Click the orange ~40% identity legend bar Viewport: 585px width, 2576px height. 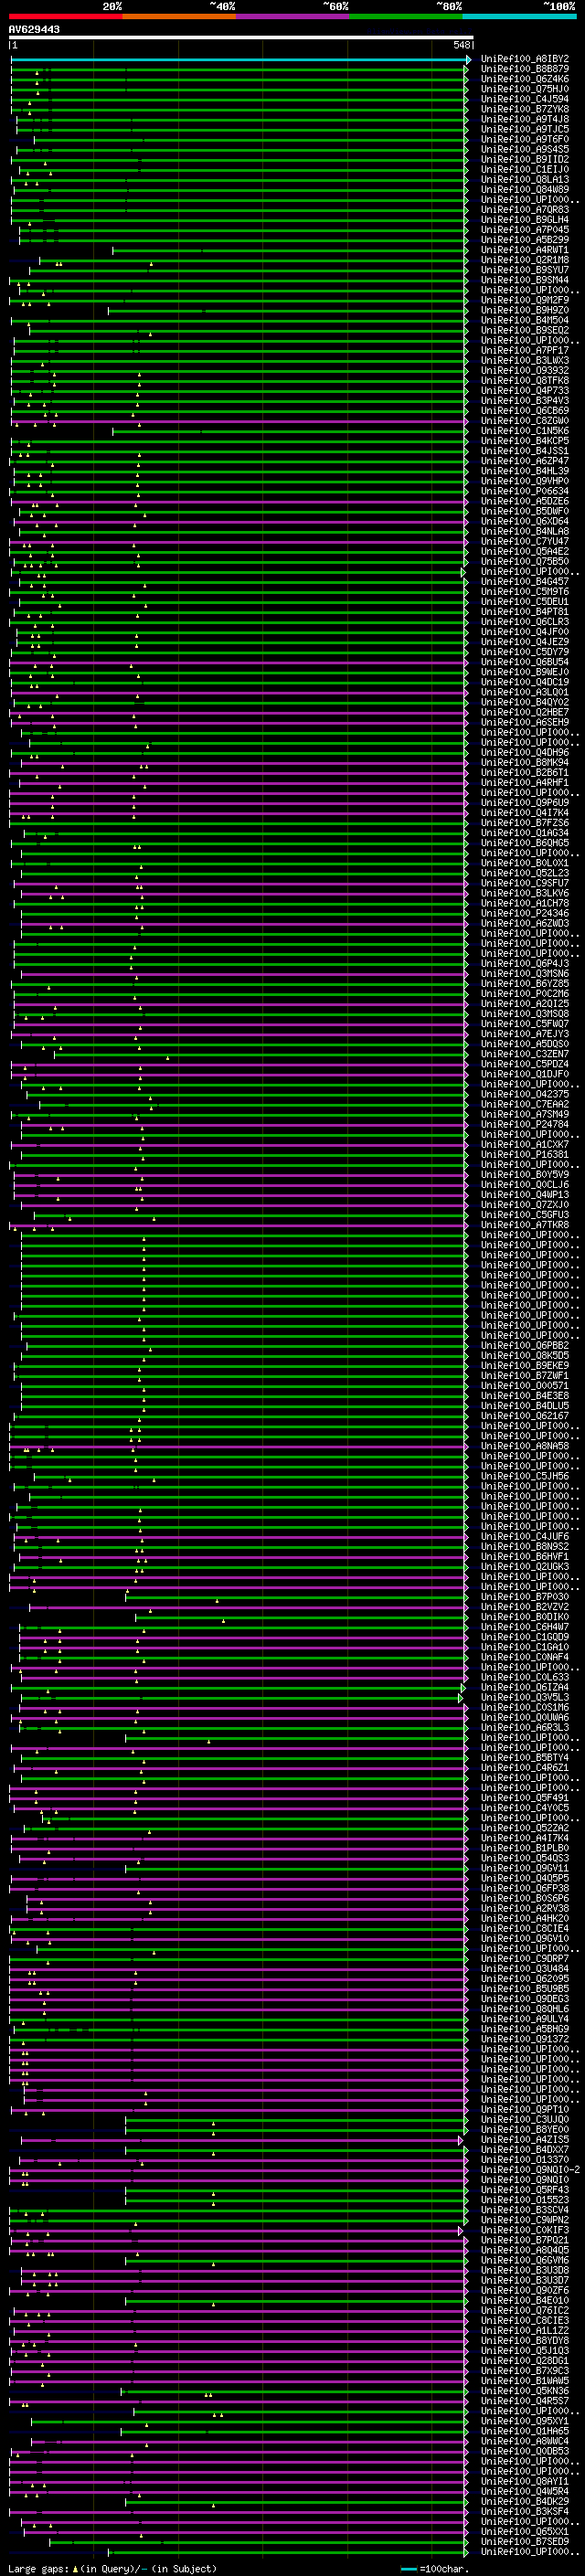pos(179,17)
